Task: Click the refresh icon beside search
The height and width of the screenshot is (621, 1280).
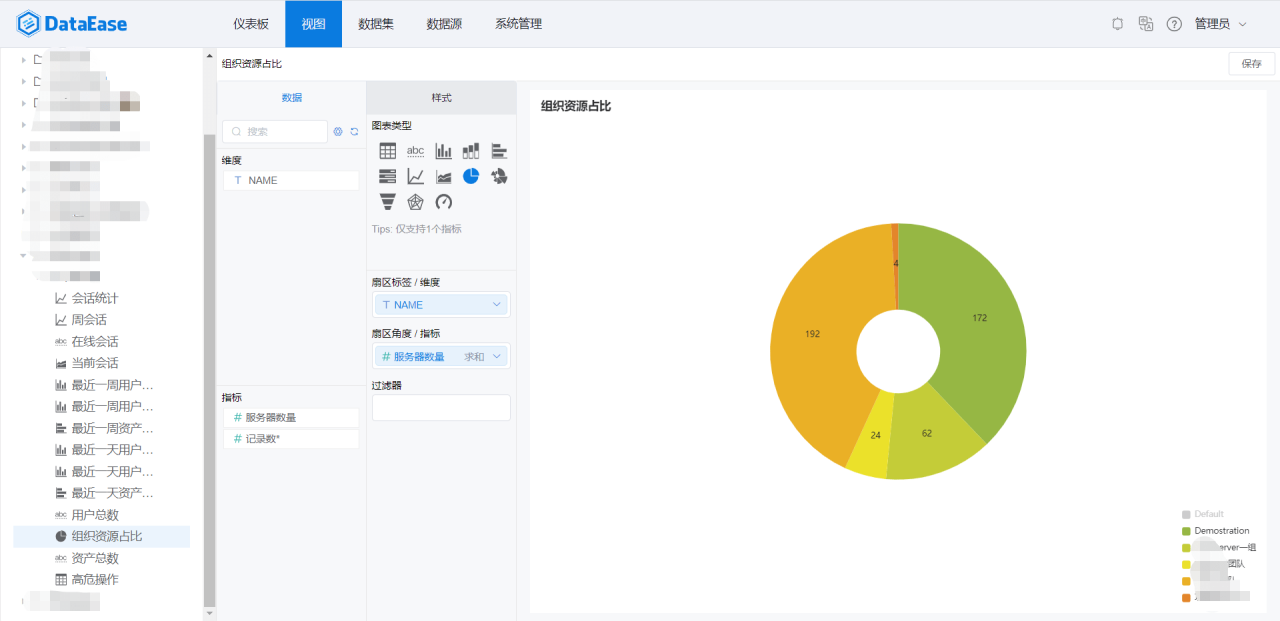Action: click(354, 132)
